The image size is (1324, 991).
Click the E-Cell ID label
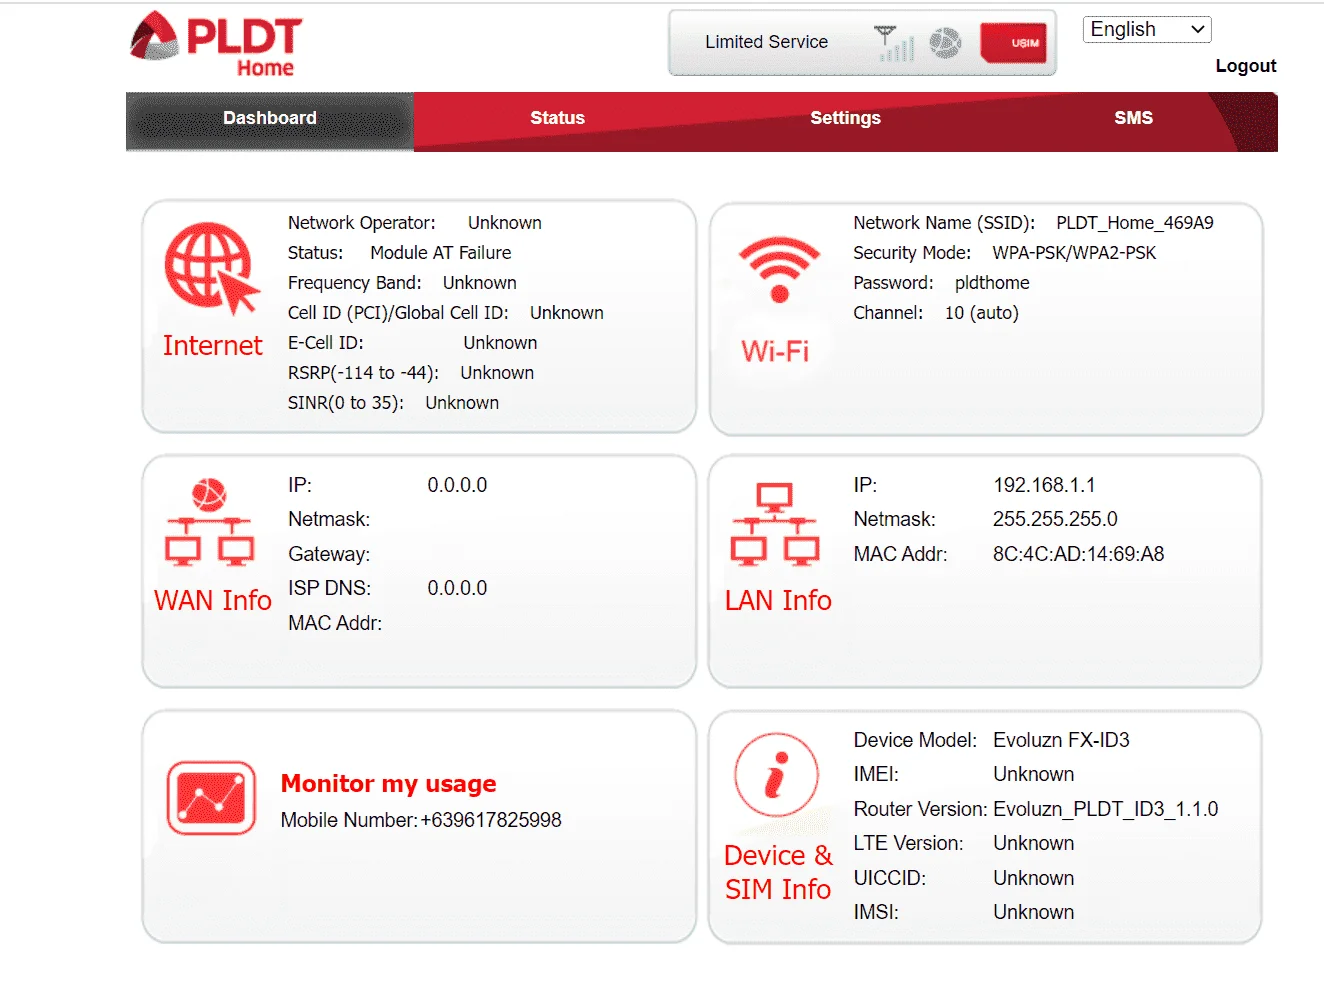pyautogui.click(x=326, y=343)
